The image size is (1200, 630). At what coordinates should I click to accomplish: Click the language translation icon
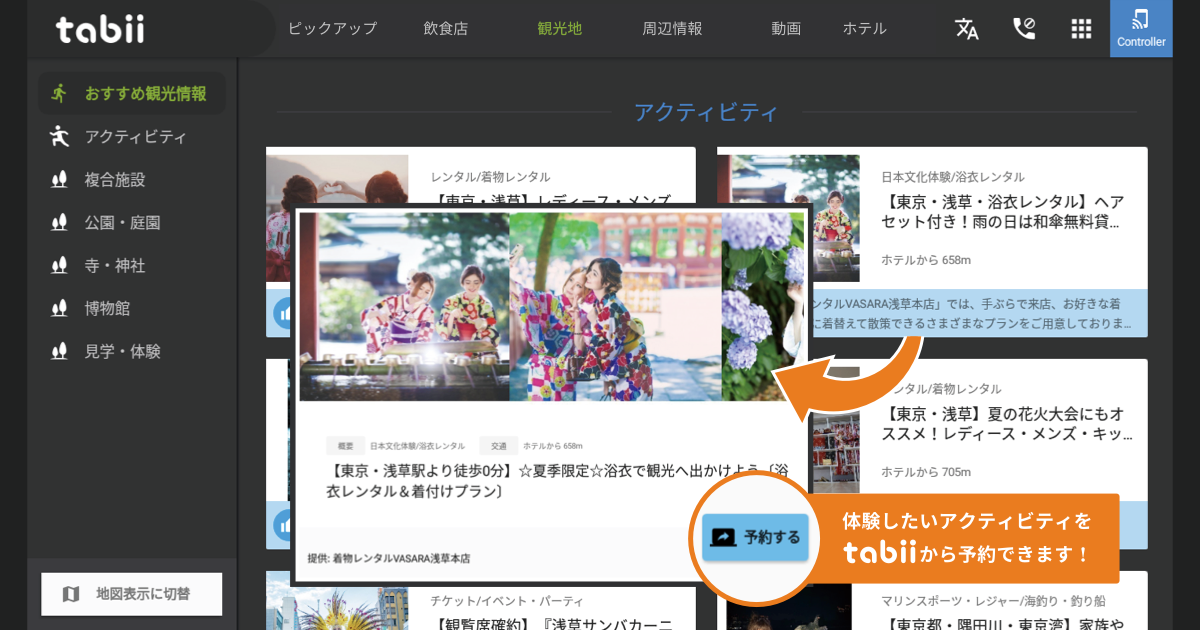coord(966,29)
